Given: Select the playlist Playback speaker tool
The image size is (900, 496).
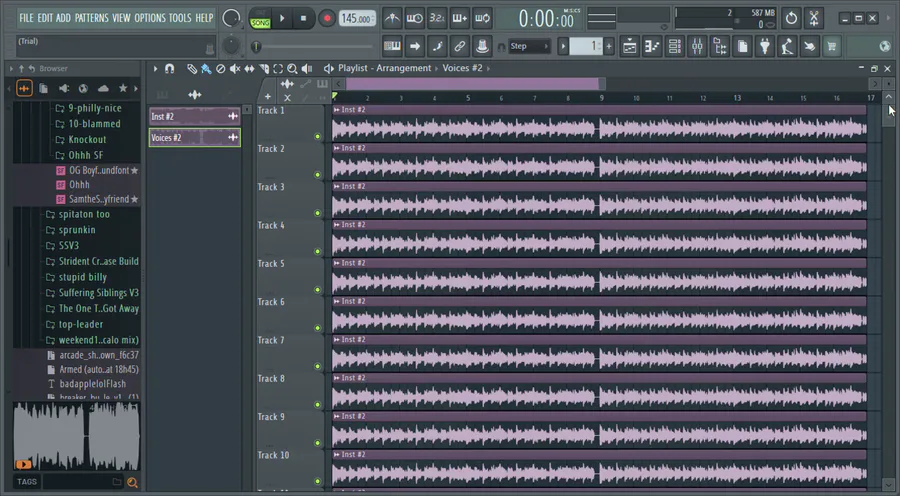Looking at the screenshot, I should (x=307, y=69).
